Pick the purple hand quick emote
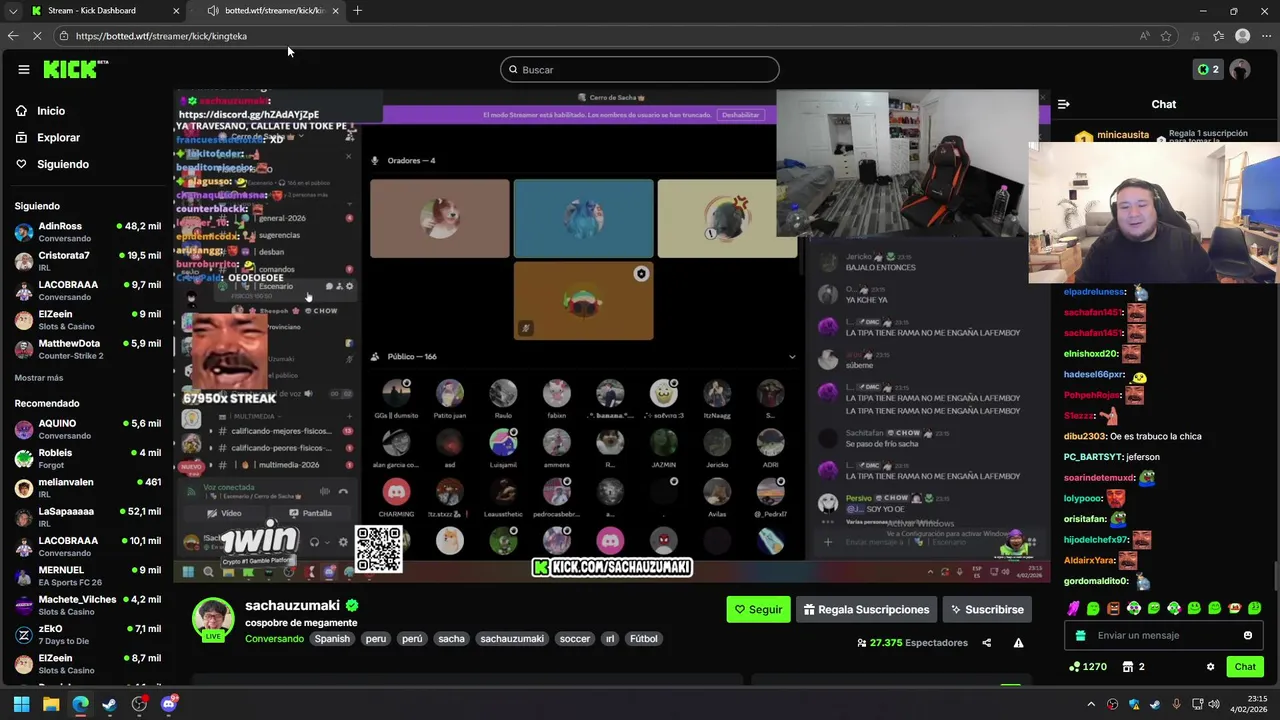 [1073, 608]
